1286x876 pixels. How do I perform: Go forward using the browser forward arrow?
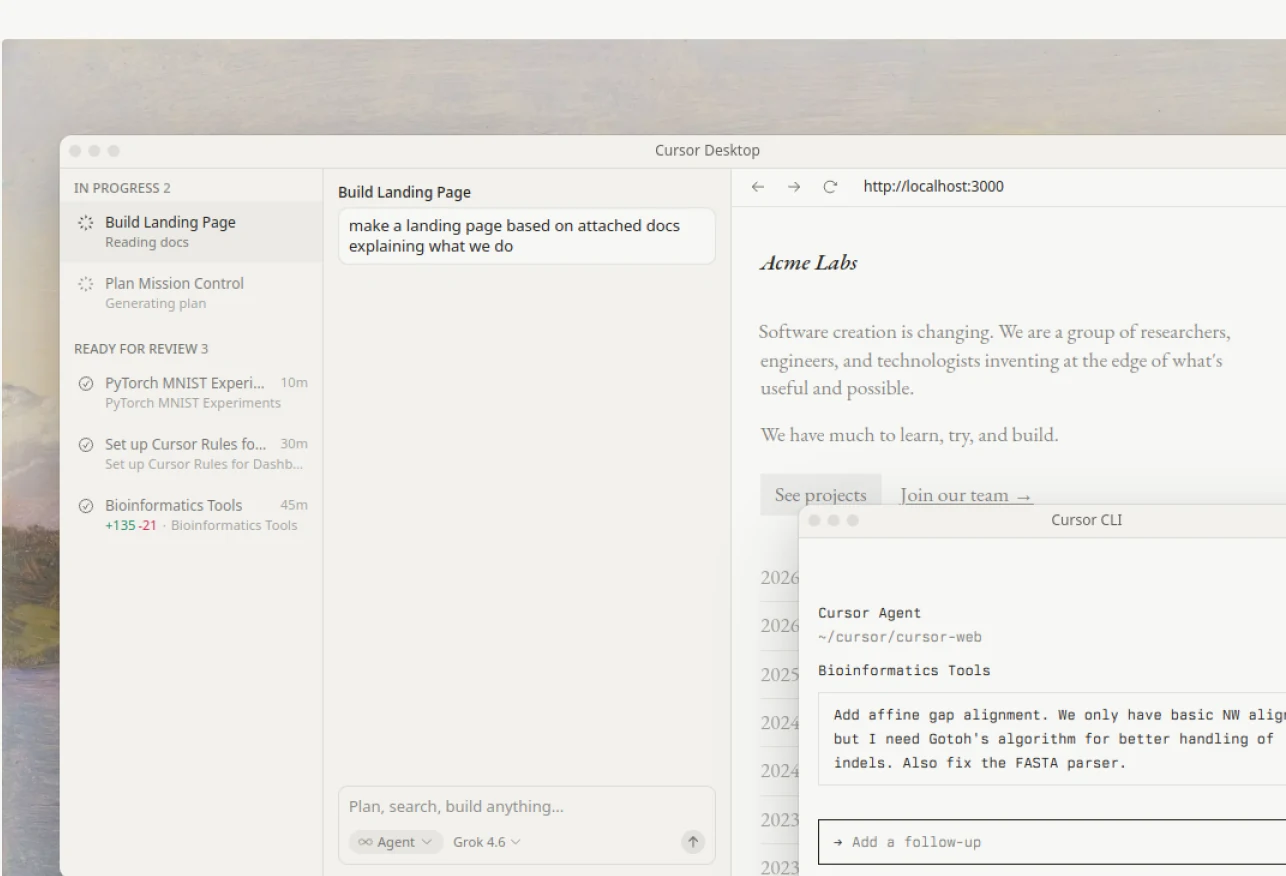794,187
